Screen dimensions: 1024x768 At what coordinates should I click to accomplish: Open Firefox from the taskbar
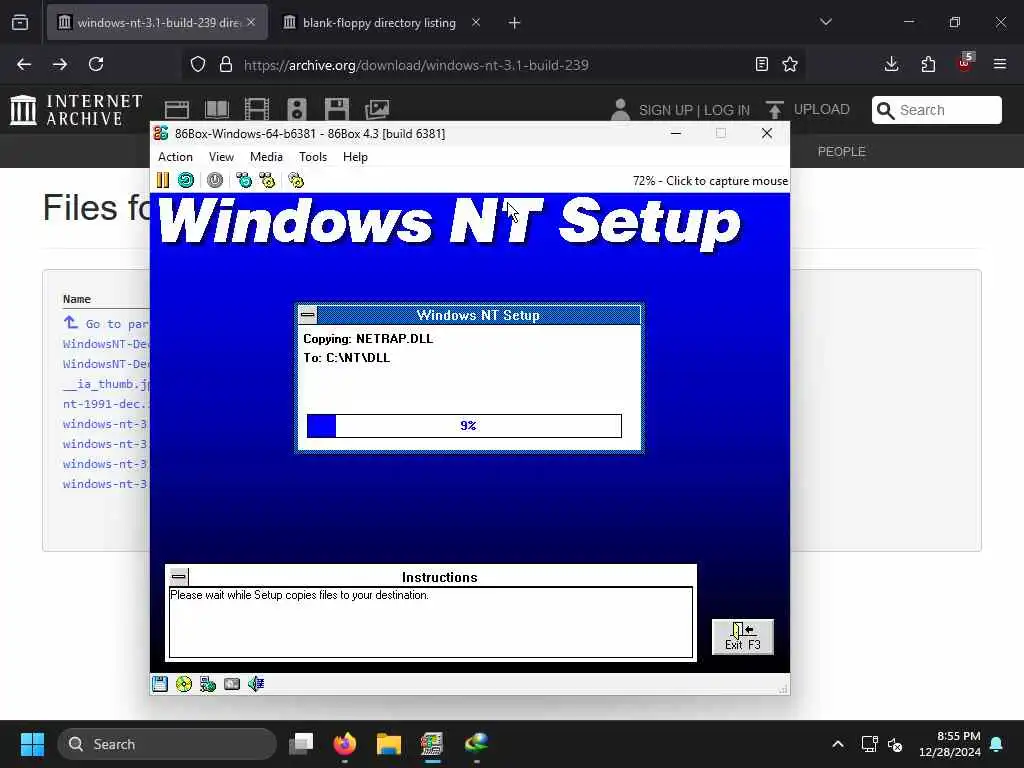point(345,744)
